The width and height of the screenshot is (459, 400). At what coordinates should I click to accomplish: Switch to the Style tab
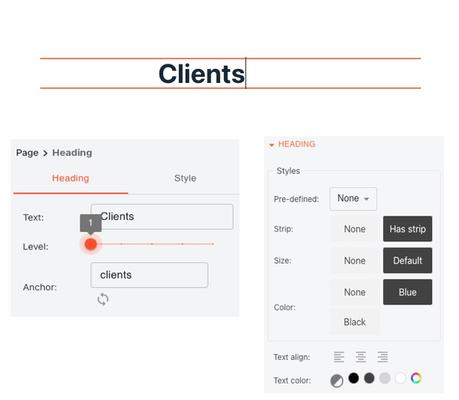185,178
